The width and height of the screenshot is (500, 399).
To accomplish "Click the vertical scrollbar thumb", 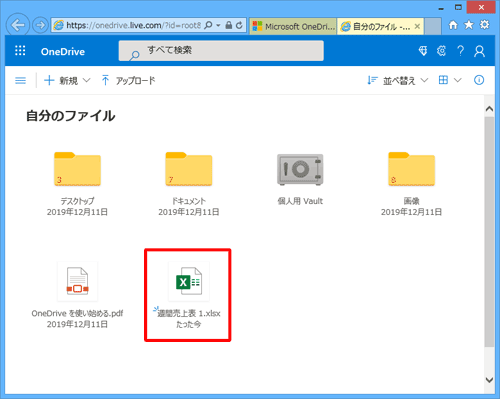I will pyautogui.click(x=489, y=232).
